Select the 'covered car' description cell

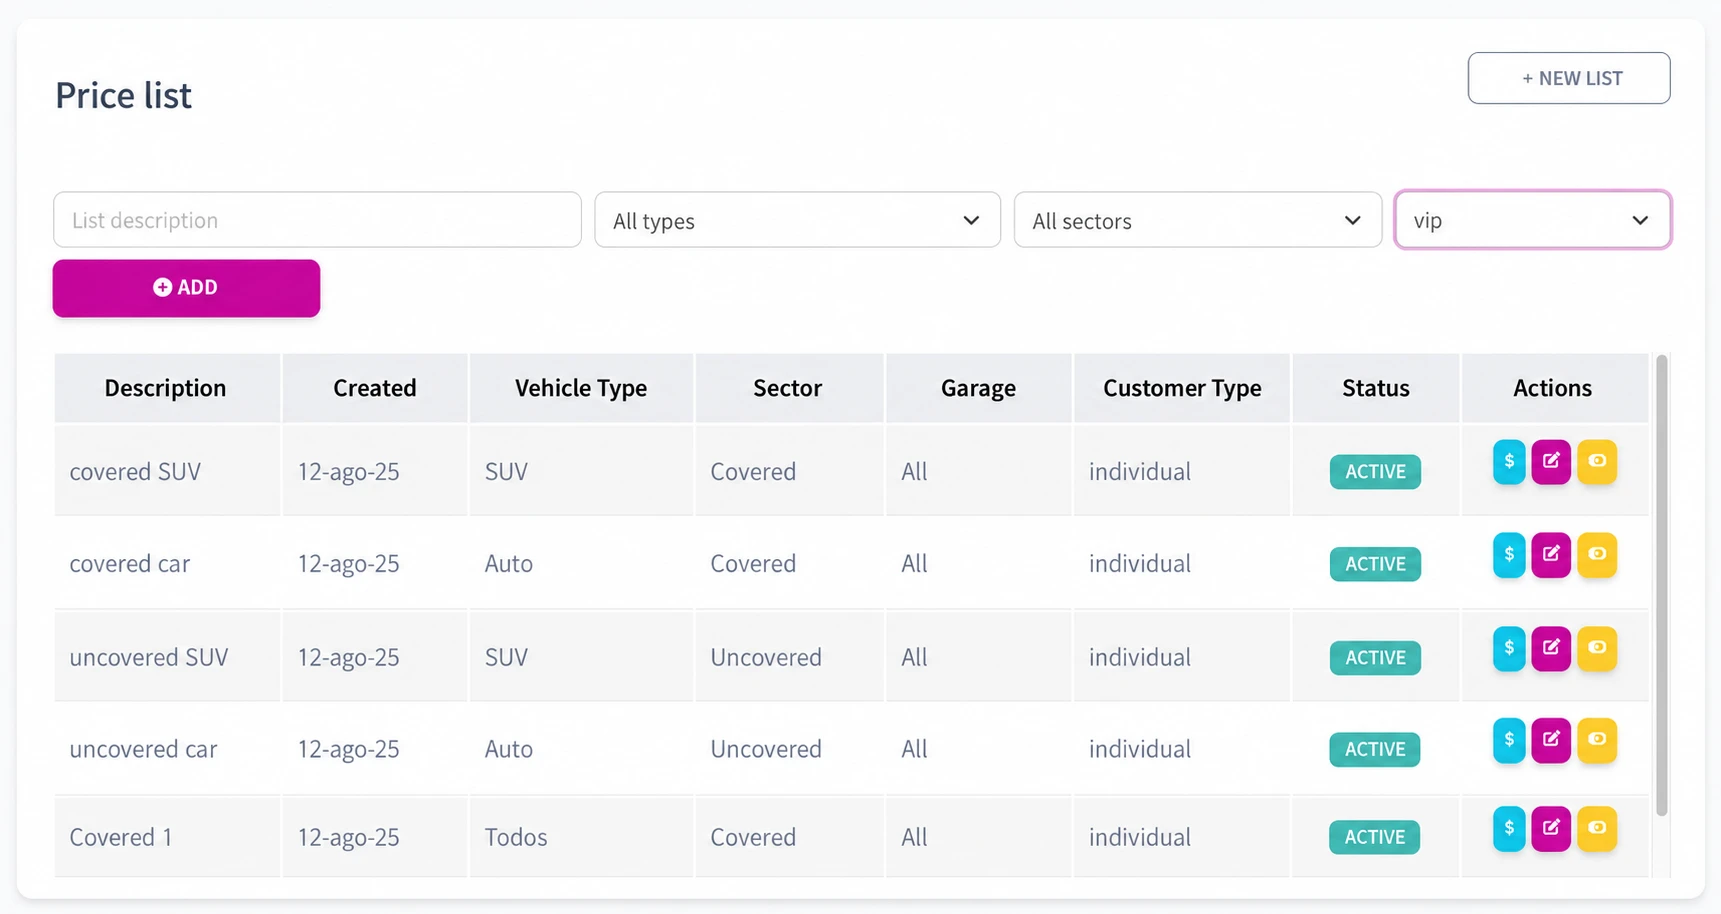[x=167, y=563]
